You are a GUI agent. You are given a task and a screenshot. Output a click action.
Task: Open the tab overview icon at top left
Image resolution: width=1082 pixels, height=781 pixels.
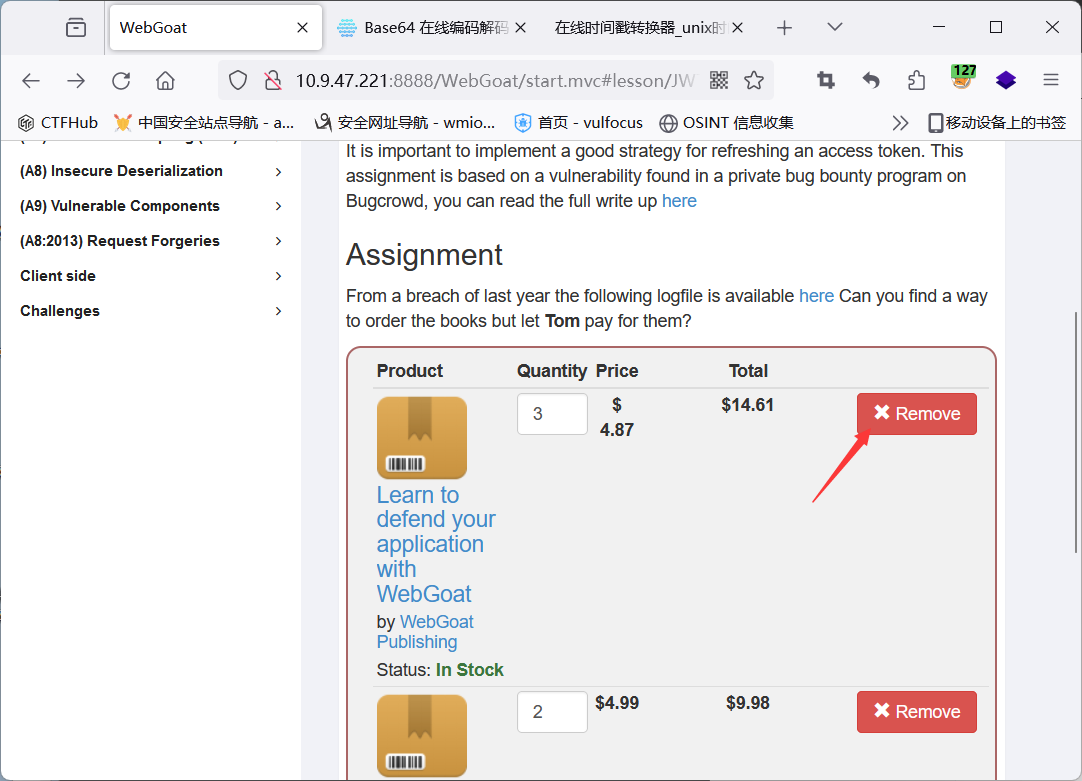76,28
